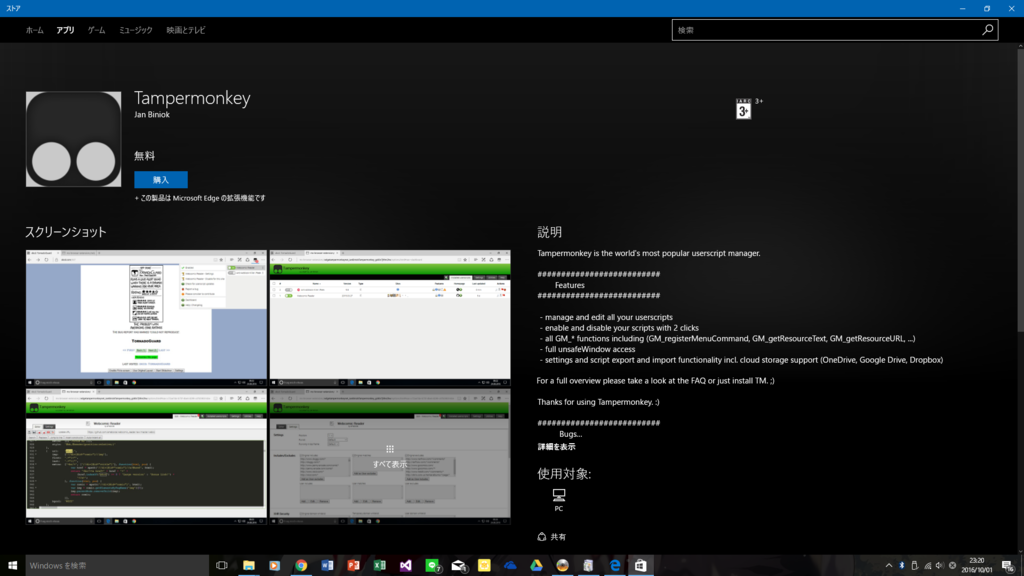Click the Tampermonkey title text
This screenshot has height=576, width=1024.
click(x=192, y=98)
